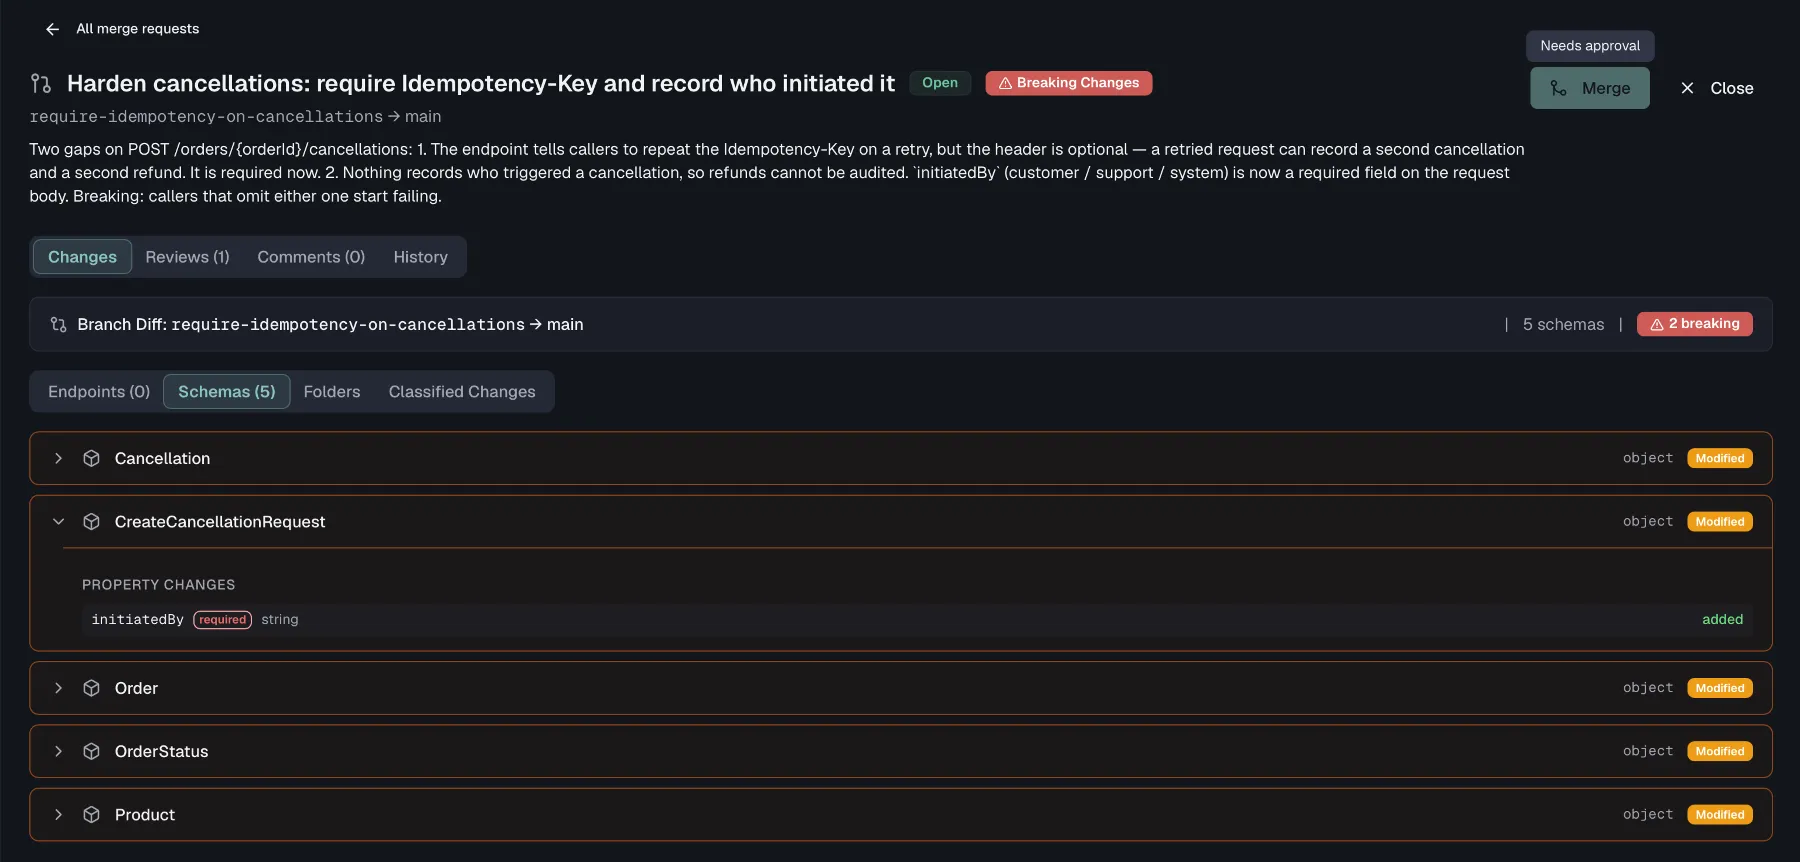Click the added label on initiatedBy row

[x=1722, y=620]
